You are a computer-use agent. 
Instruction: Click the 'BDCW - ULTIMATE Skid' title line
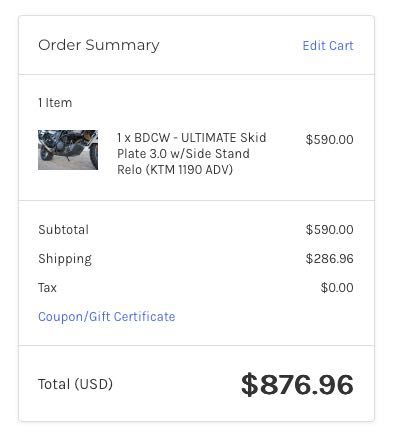(200, 138)
